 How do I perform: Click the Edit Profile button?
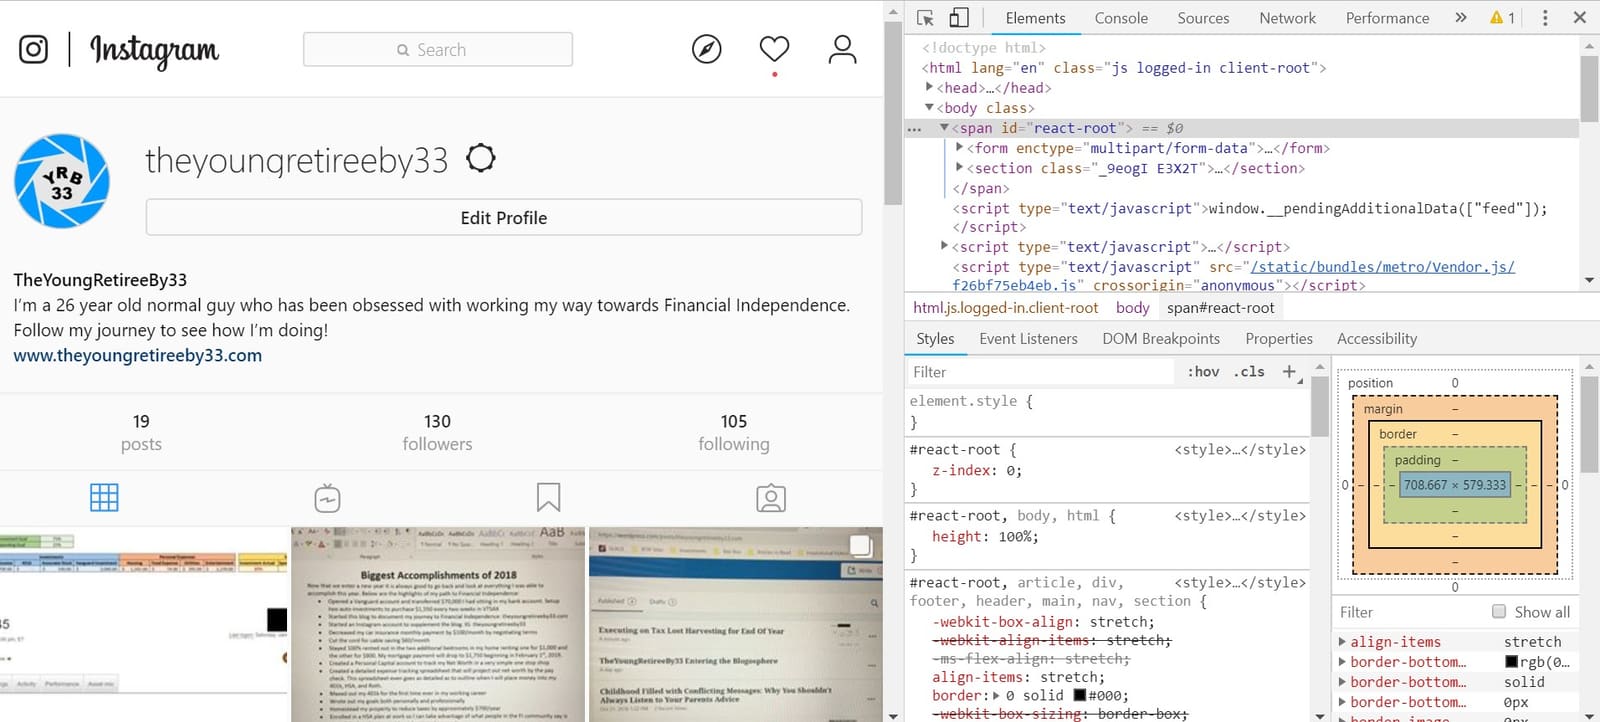click(x=504, y=217)
